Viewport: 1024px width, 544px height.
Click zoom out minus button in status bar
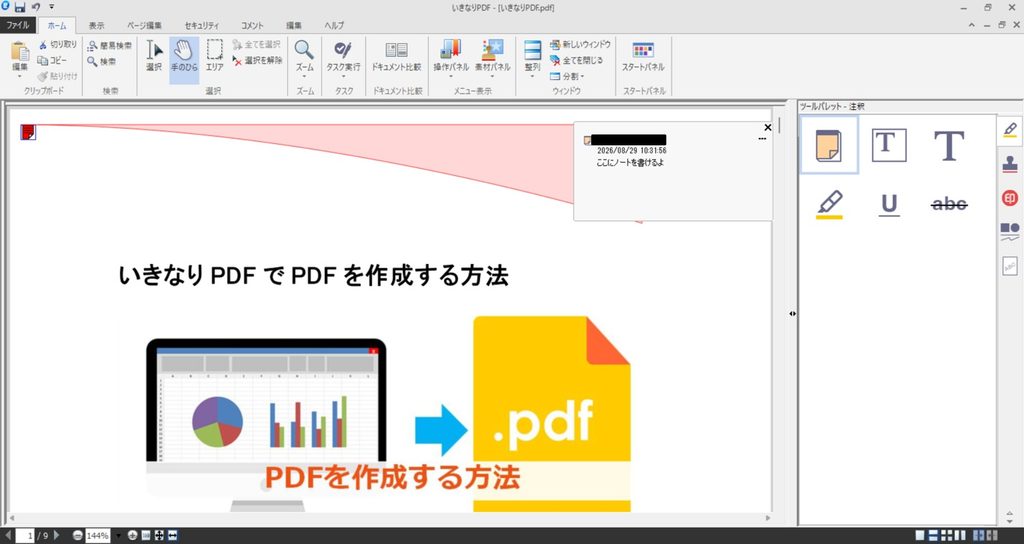pyautogui.click(x=78, y=536)
